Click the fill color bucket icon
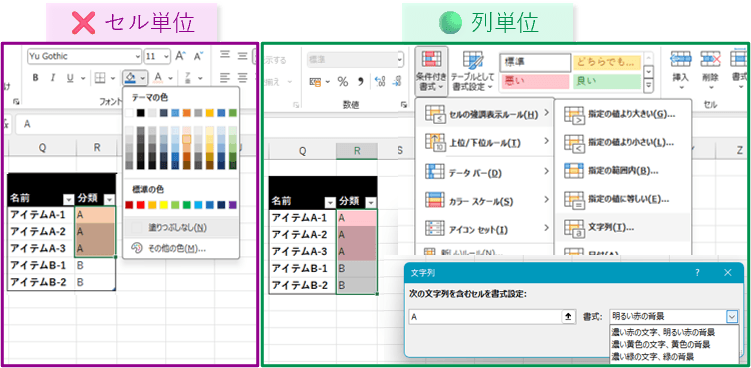This screenshot has height=368, width=751. tap(129, 78)
